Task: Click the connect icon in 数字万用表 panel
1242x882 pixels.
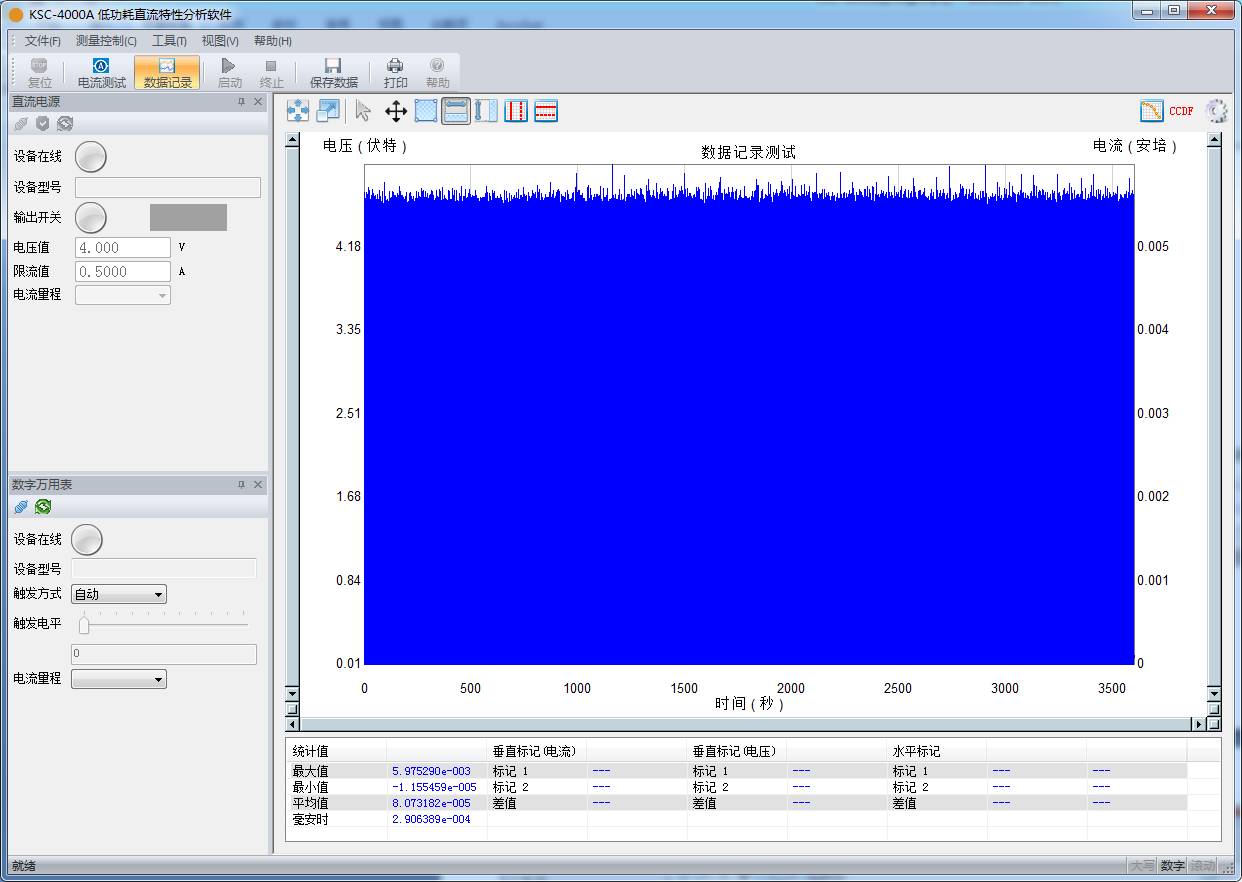Action: pos(21,507)
